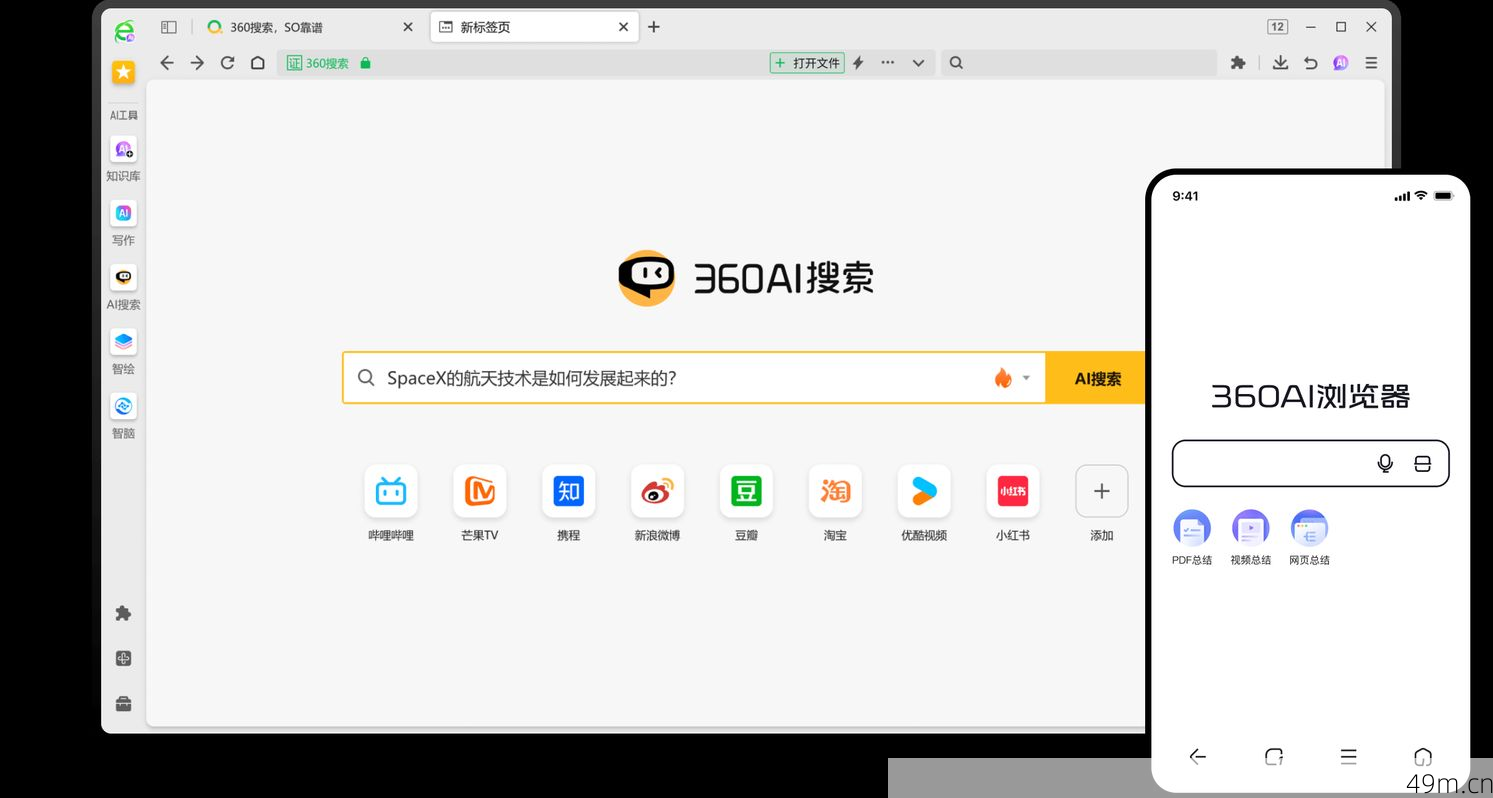Expand the chevron next to the more options

pos(918,62)
